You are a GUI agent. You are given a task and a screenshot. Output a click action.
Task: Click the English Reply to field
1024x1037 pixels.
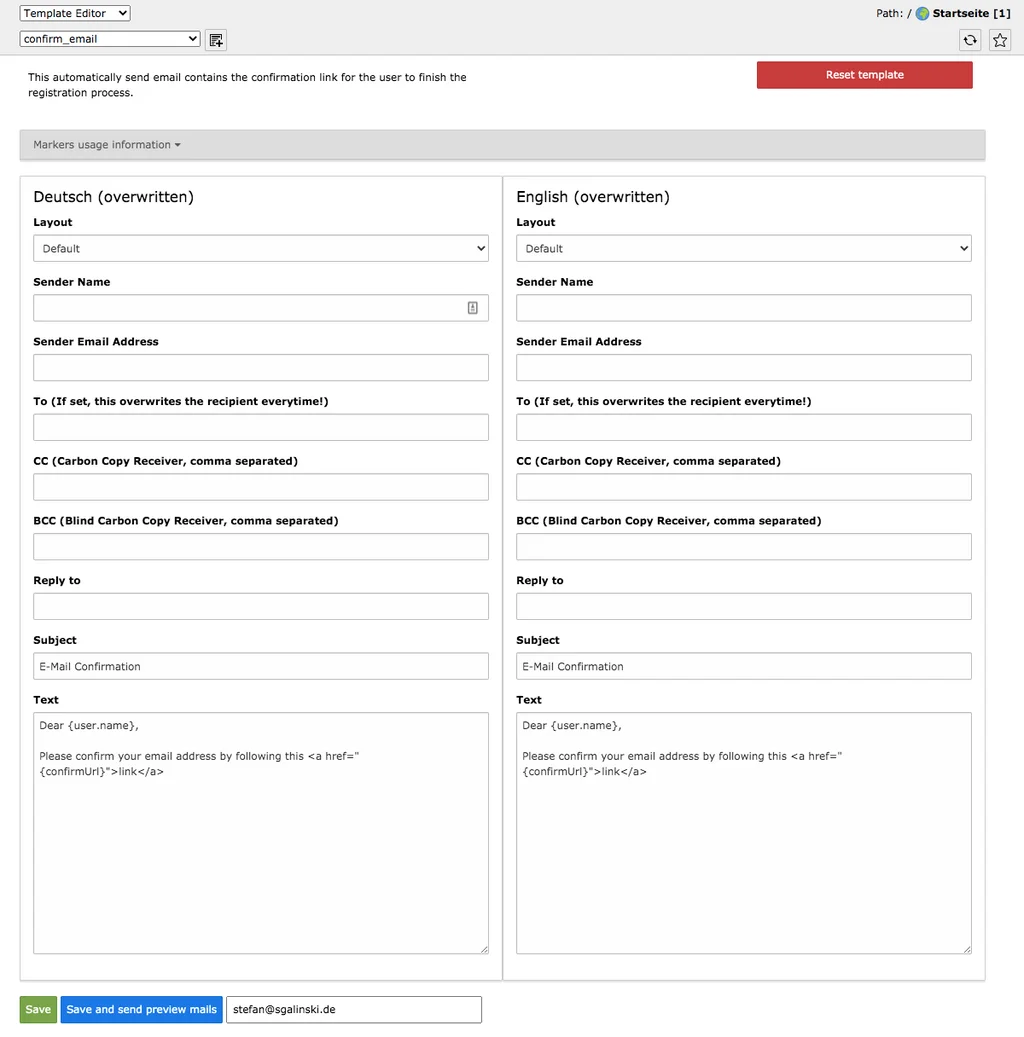[743, 606]
